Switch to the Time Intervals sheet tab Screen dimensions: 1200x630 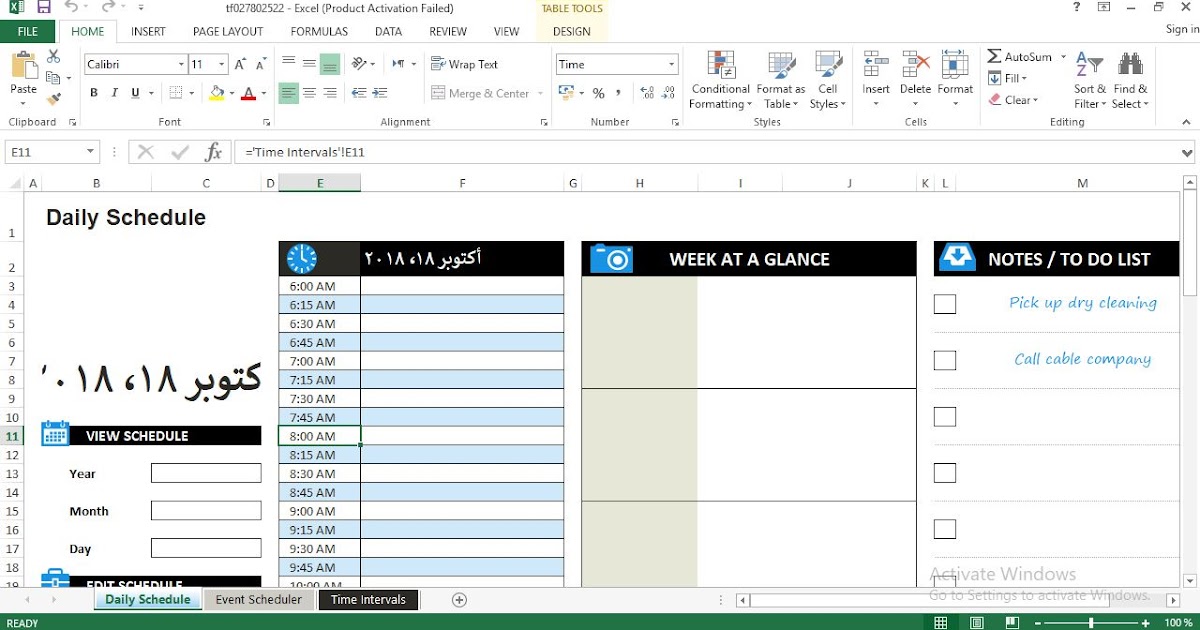click(368, 599)
